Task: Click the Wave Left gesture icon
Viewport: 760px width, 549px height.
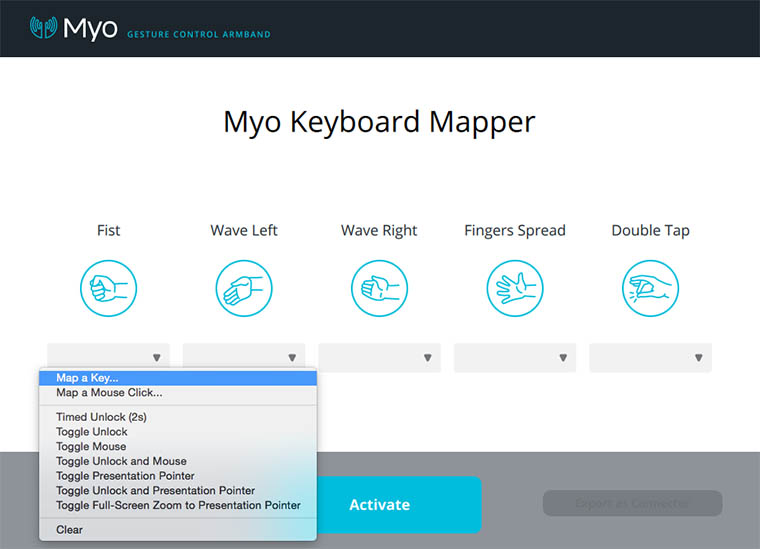Action: click(x=244, y=288)
